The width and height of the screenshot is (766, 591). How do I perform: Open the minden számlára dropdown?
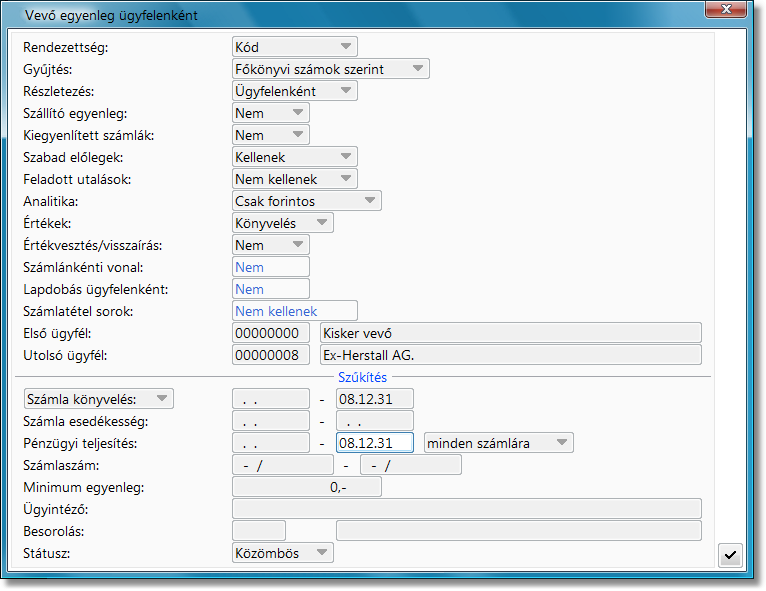point(498,443)
